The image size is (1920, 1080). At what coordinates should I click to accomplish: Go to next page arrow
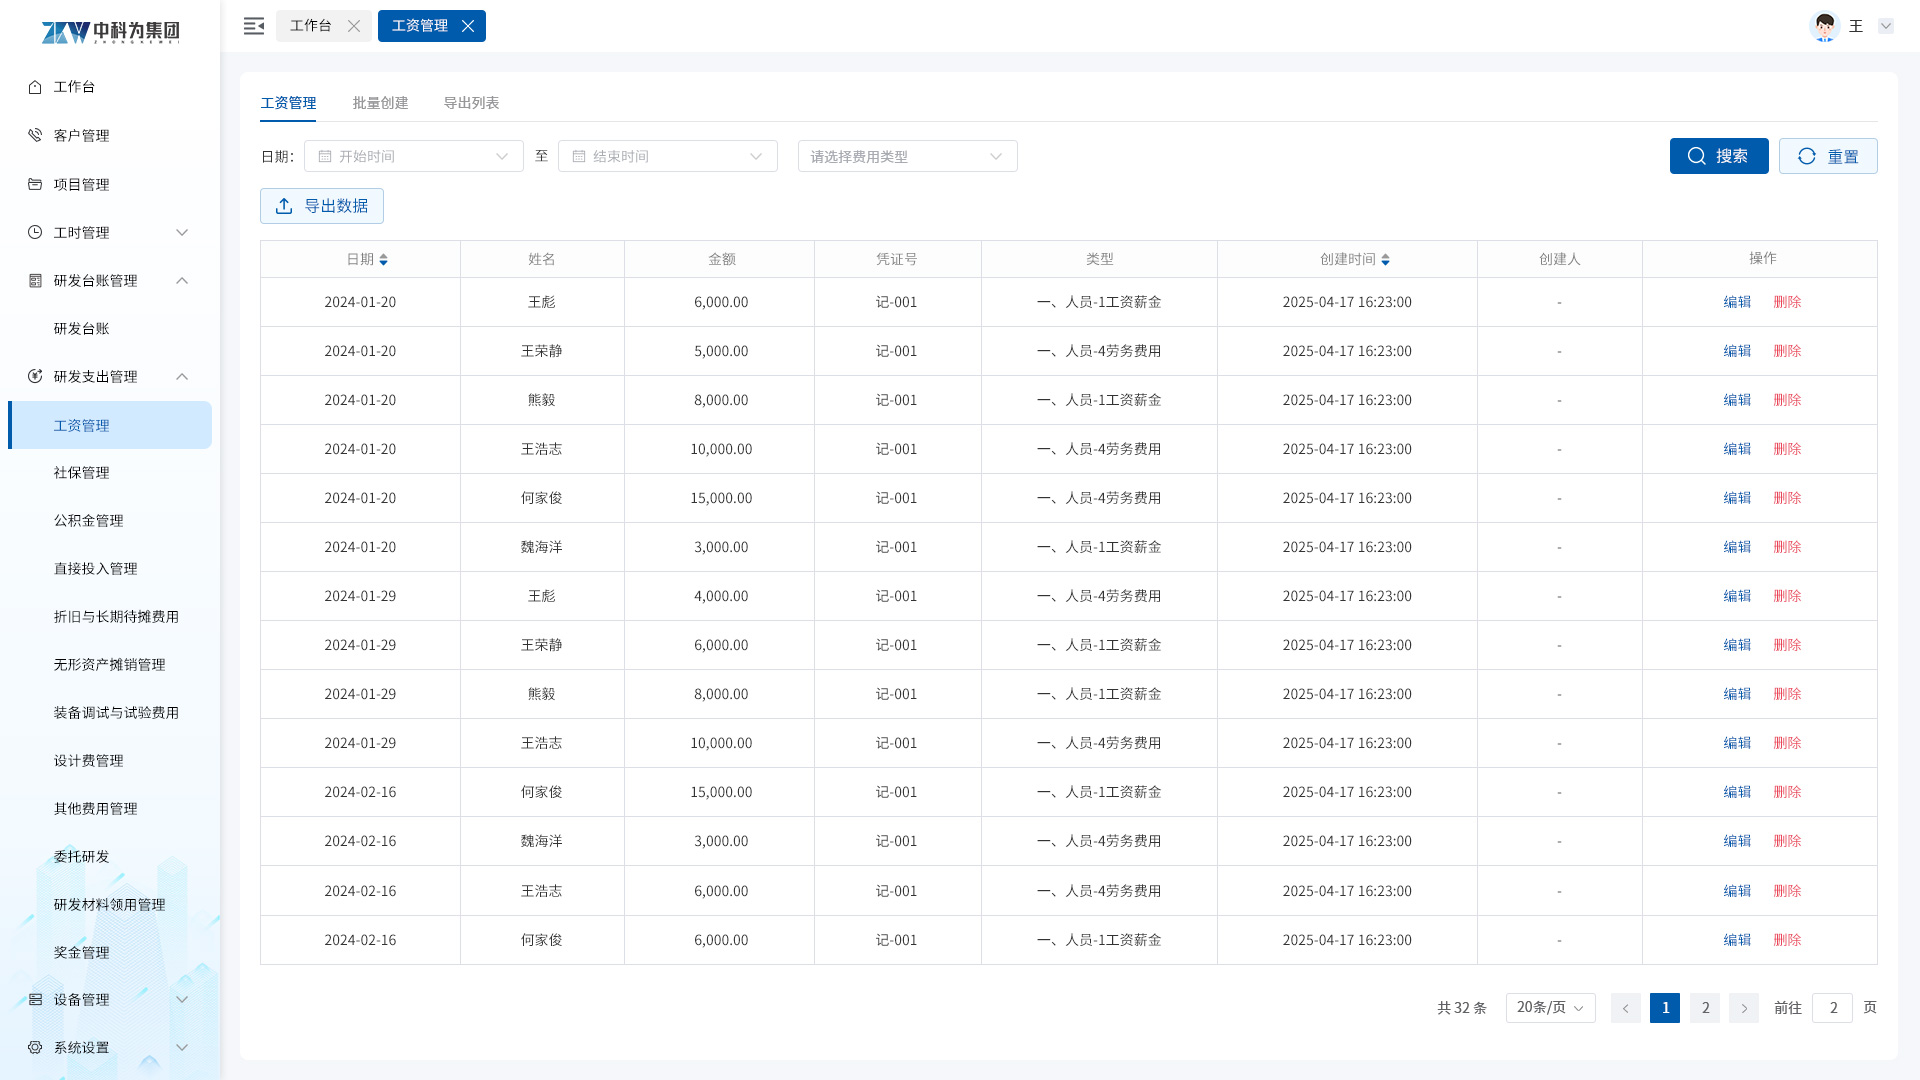coord(1744,1008)
